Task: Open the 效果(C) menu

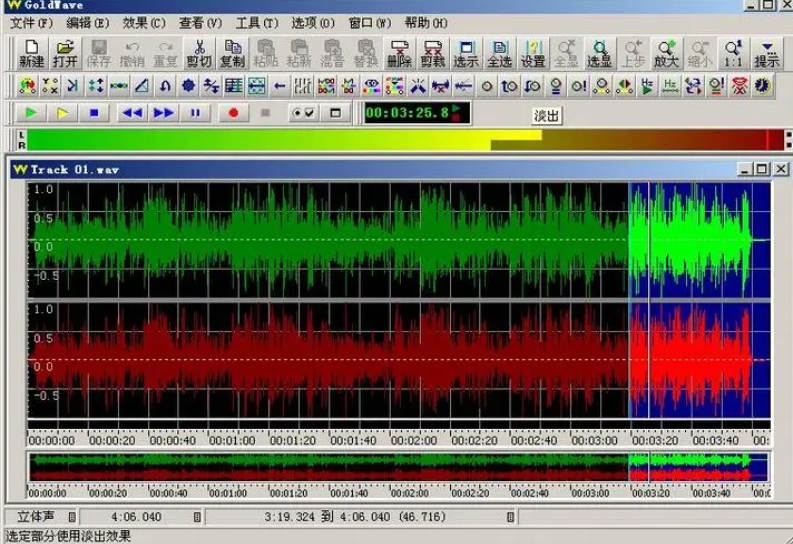Action: tap(144, 23)
